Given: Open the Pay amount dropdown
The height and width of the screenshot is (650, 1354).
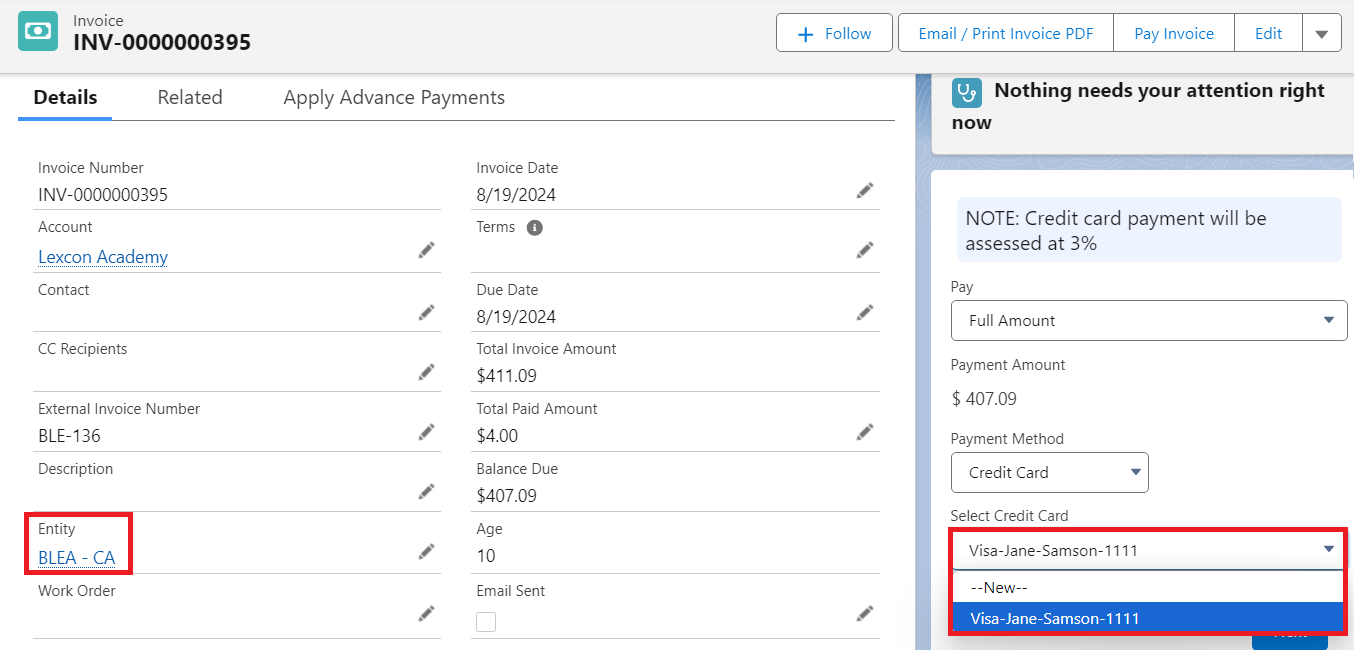Looking at the screenshot, I should pos(1148,321).
